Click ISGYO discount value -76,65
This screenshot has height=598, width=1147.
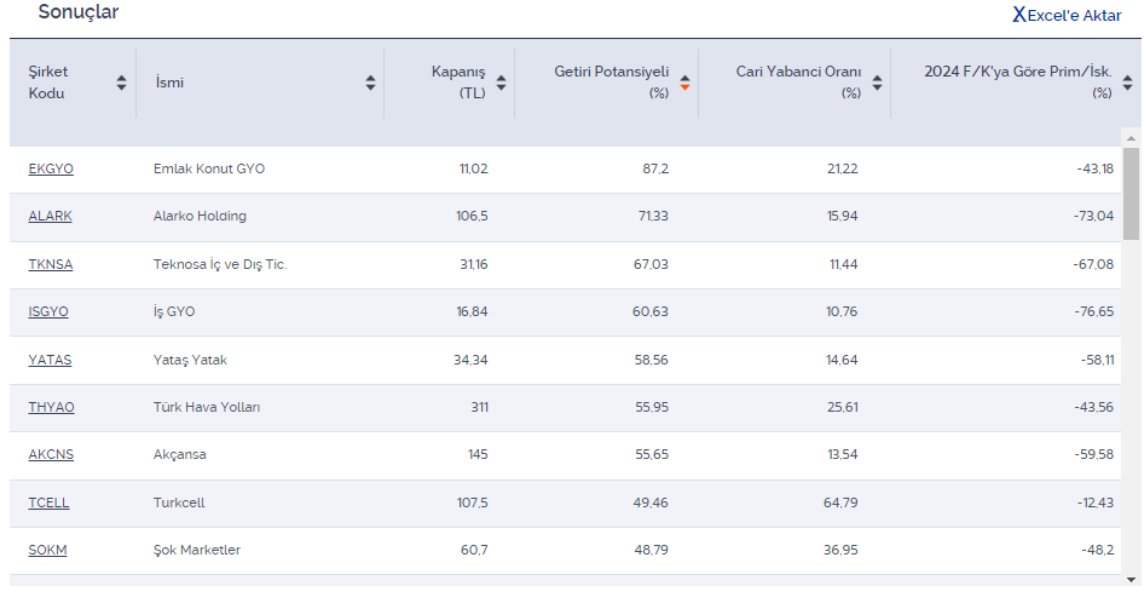click(x=1094, y=311)
